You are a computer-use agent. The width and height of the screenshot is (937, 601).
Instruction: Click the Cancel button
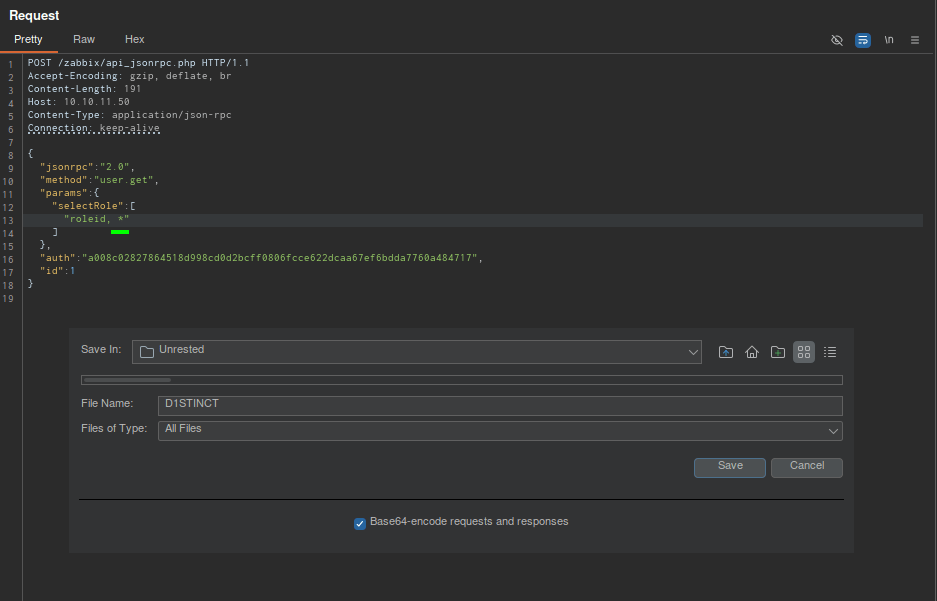pyautogui.click(x=807, y=467)
